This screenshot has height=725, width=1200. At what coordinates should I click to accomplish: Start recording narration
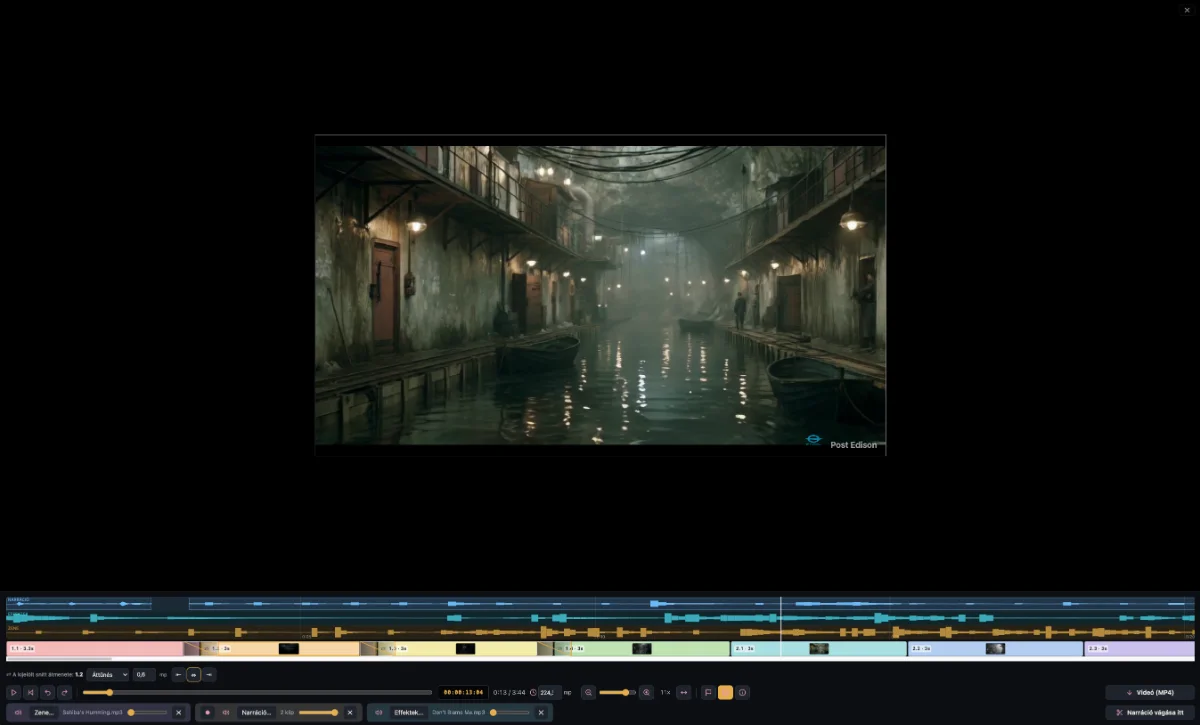coord(208,713)
